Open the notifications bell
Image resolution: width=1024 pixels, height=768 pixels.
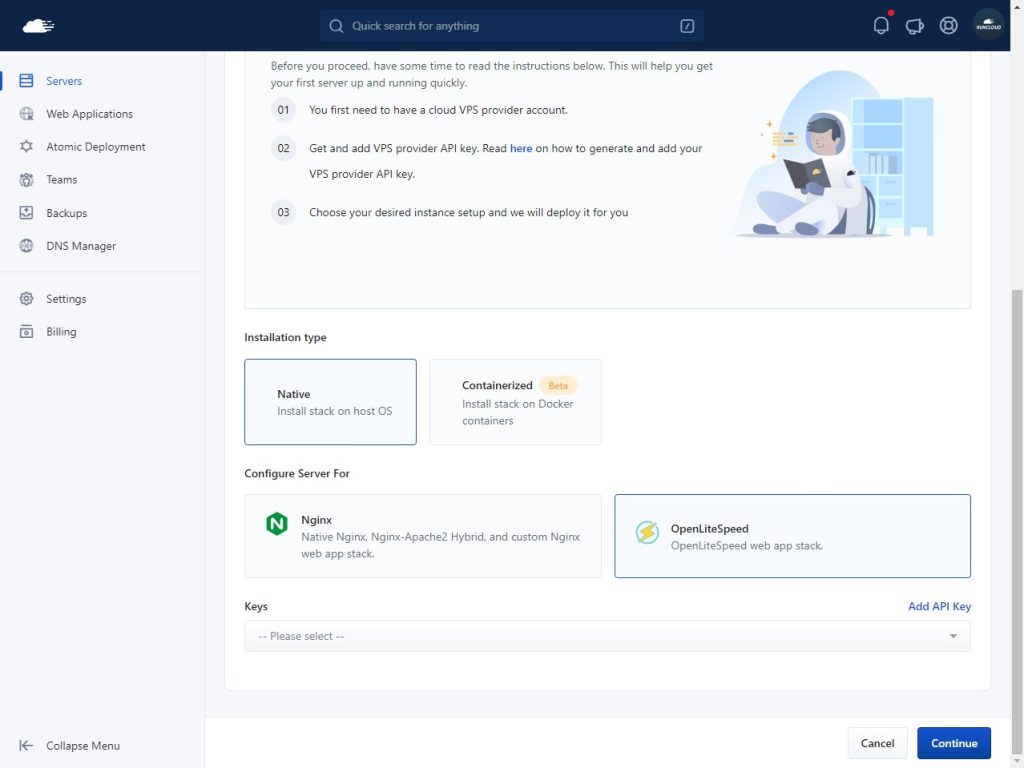click(x=881, y=26)
